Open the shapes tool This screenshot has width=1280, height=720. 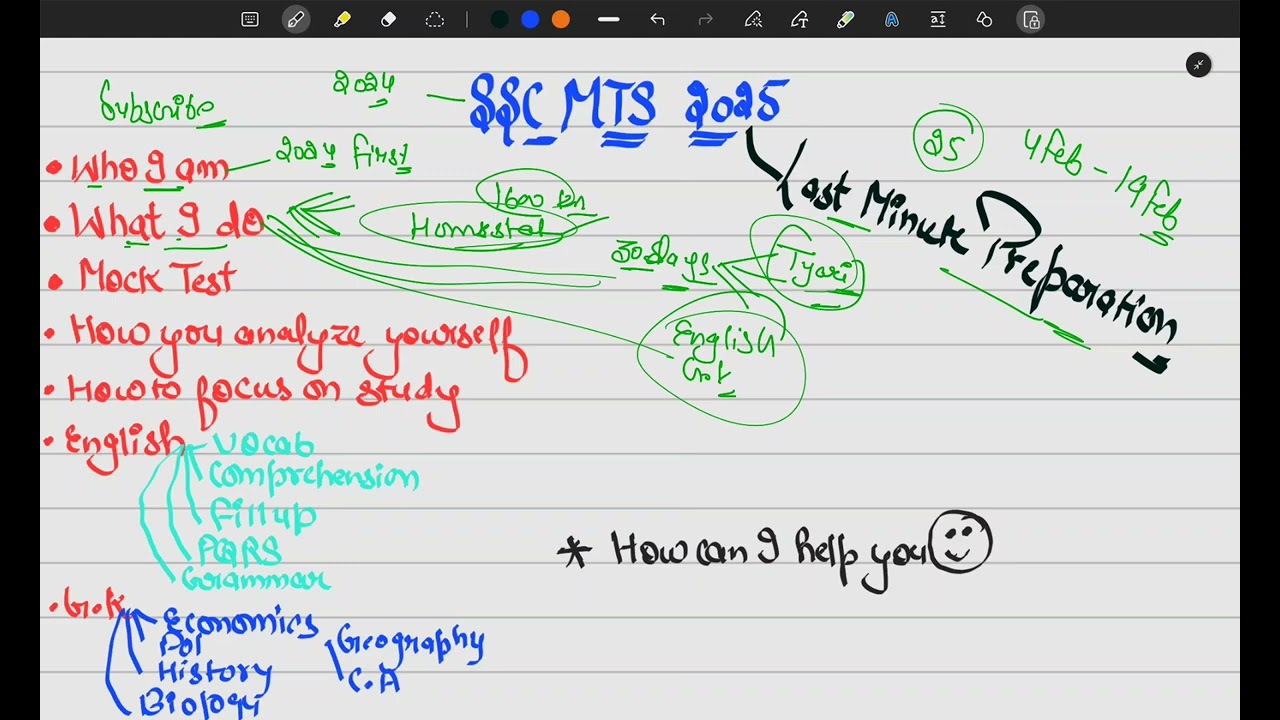(x=984, y=19)
